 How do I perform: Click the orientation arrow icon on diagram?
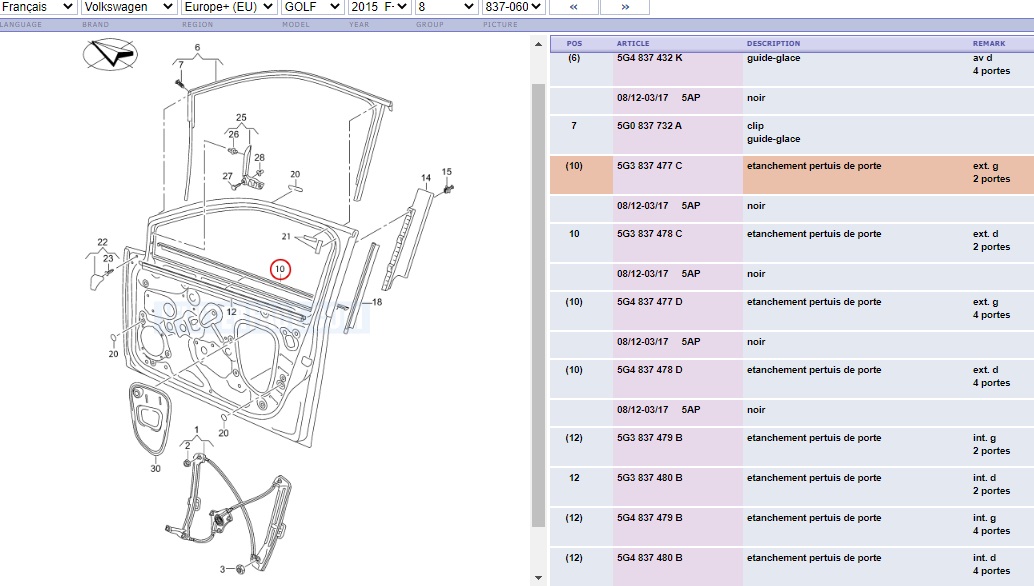click(x=110, y=54)
